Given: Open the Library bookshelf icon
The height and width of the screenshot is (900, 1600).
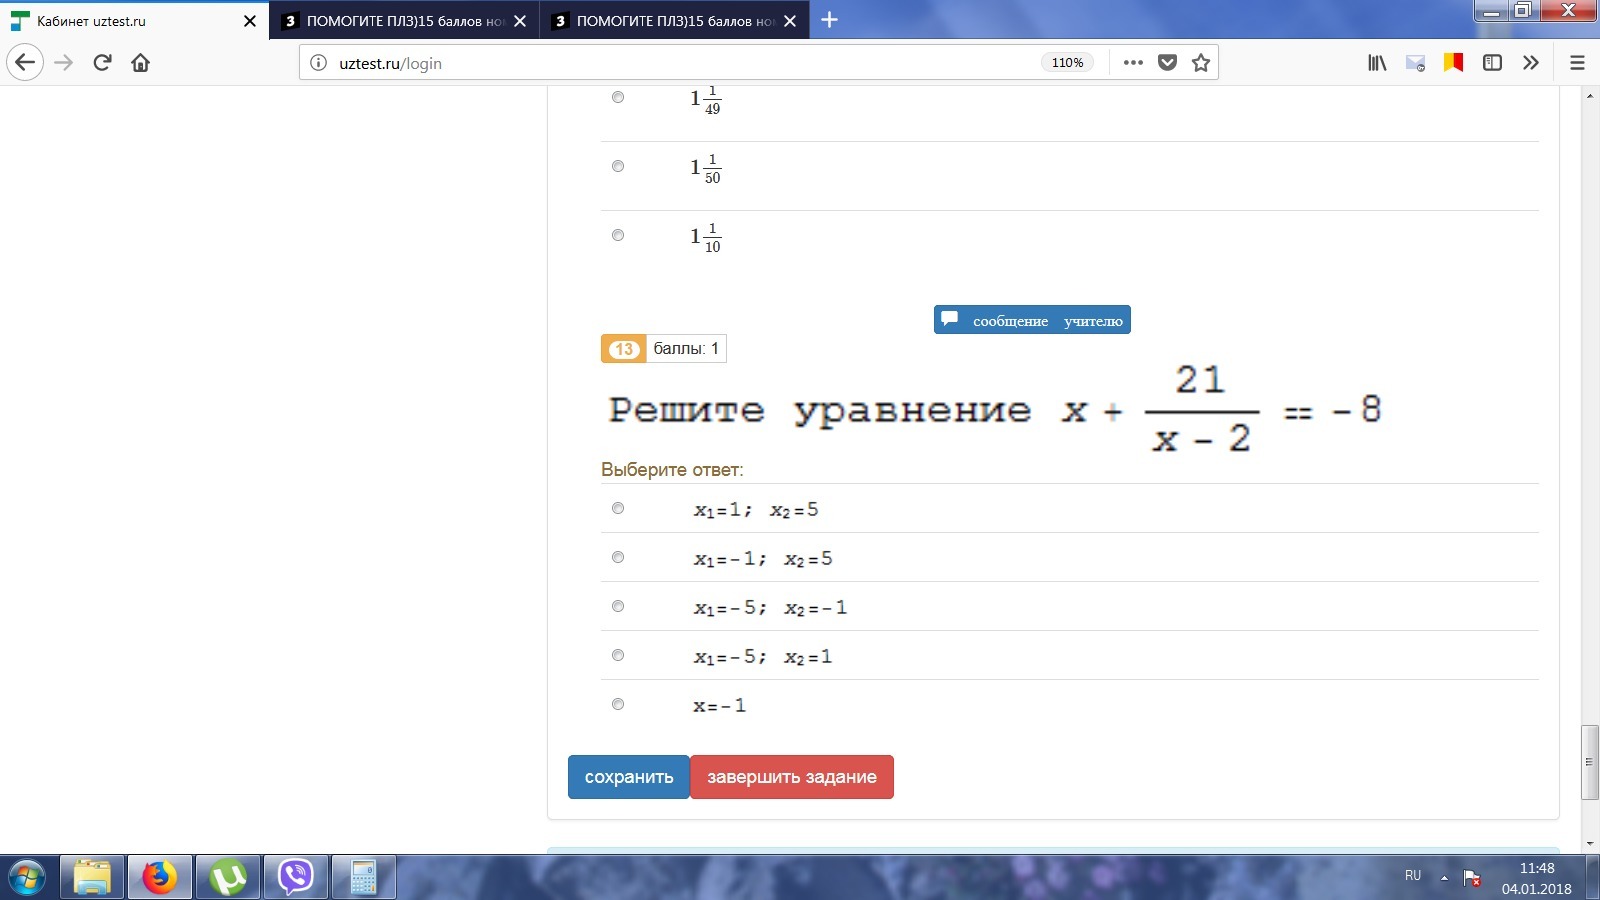Looking at the screenshot, I should coord(1377,63).
